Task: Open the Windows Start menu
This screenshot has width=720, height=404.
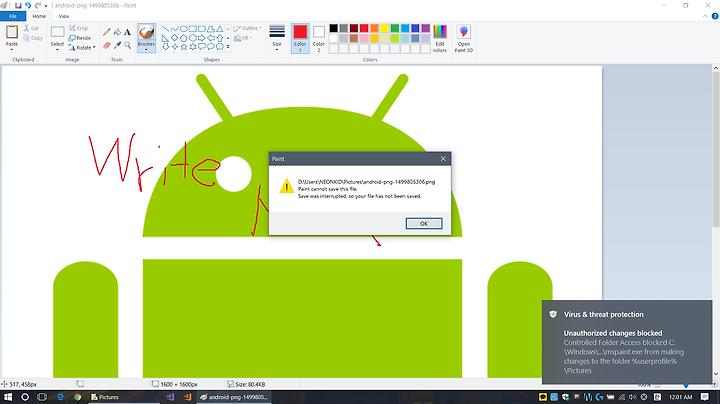Action: 8,397
